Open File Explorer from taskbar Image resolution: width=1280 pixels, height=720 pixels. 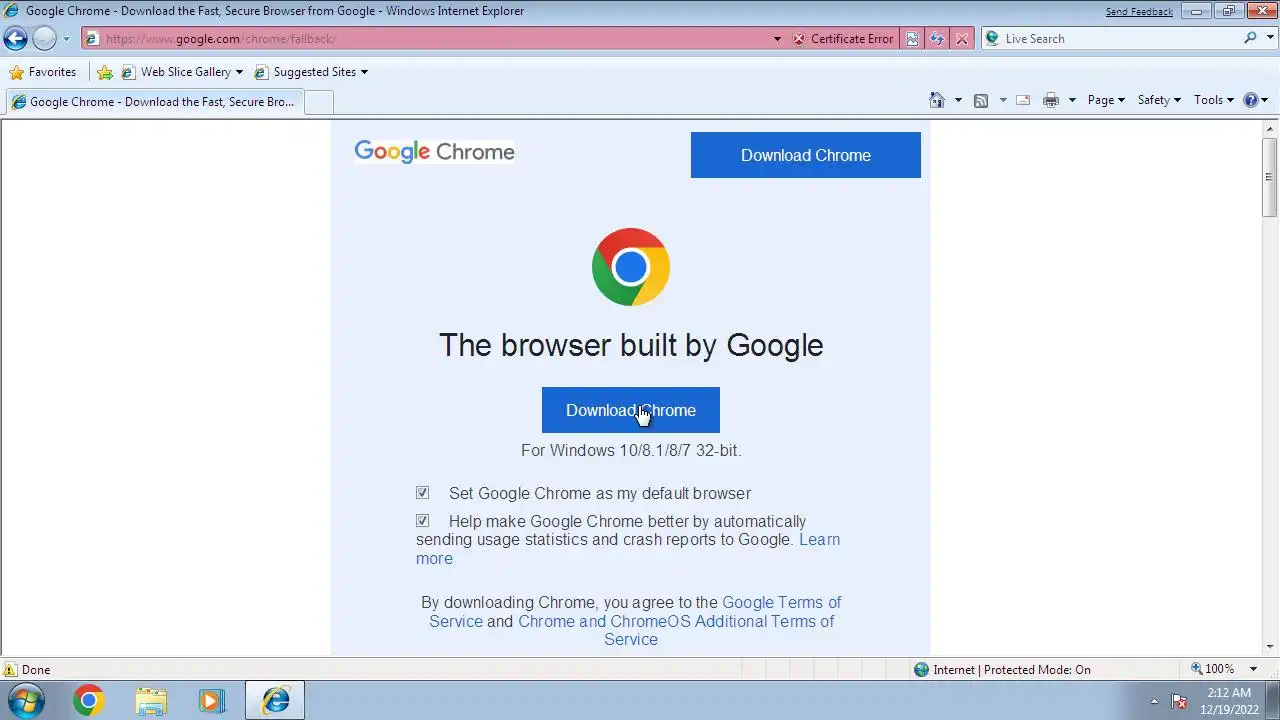(x=151, y=701)
